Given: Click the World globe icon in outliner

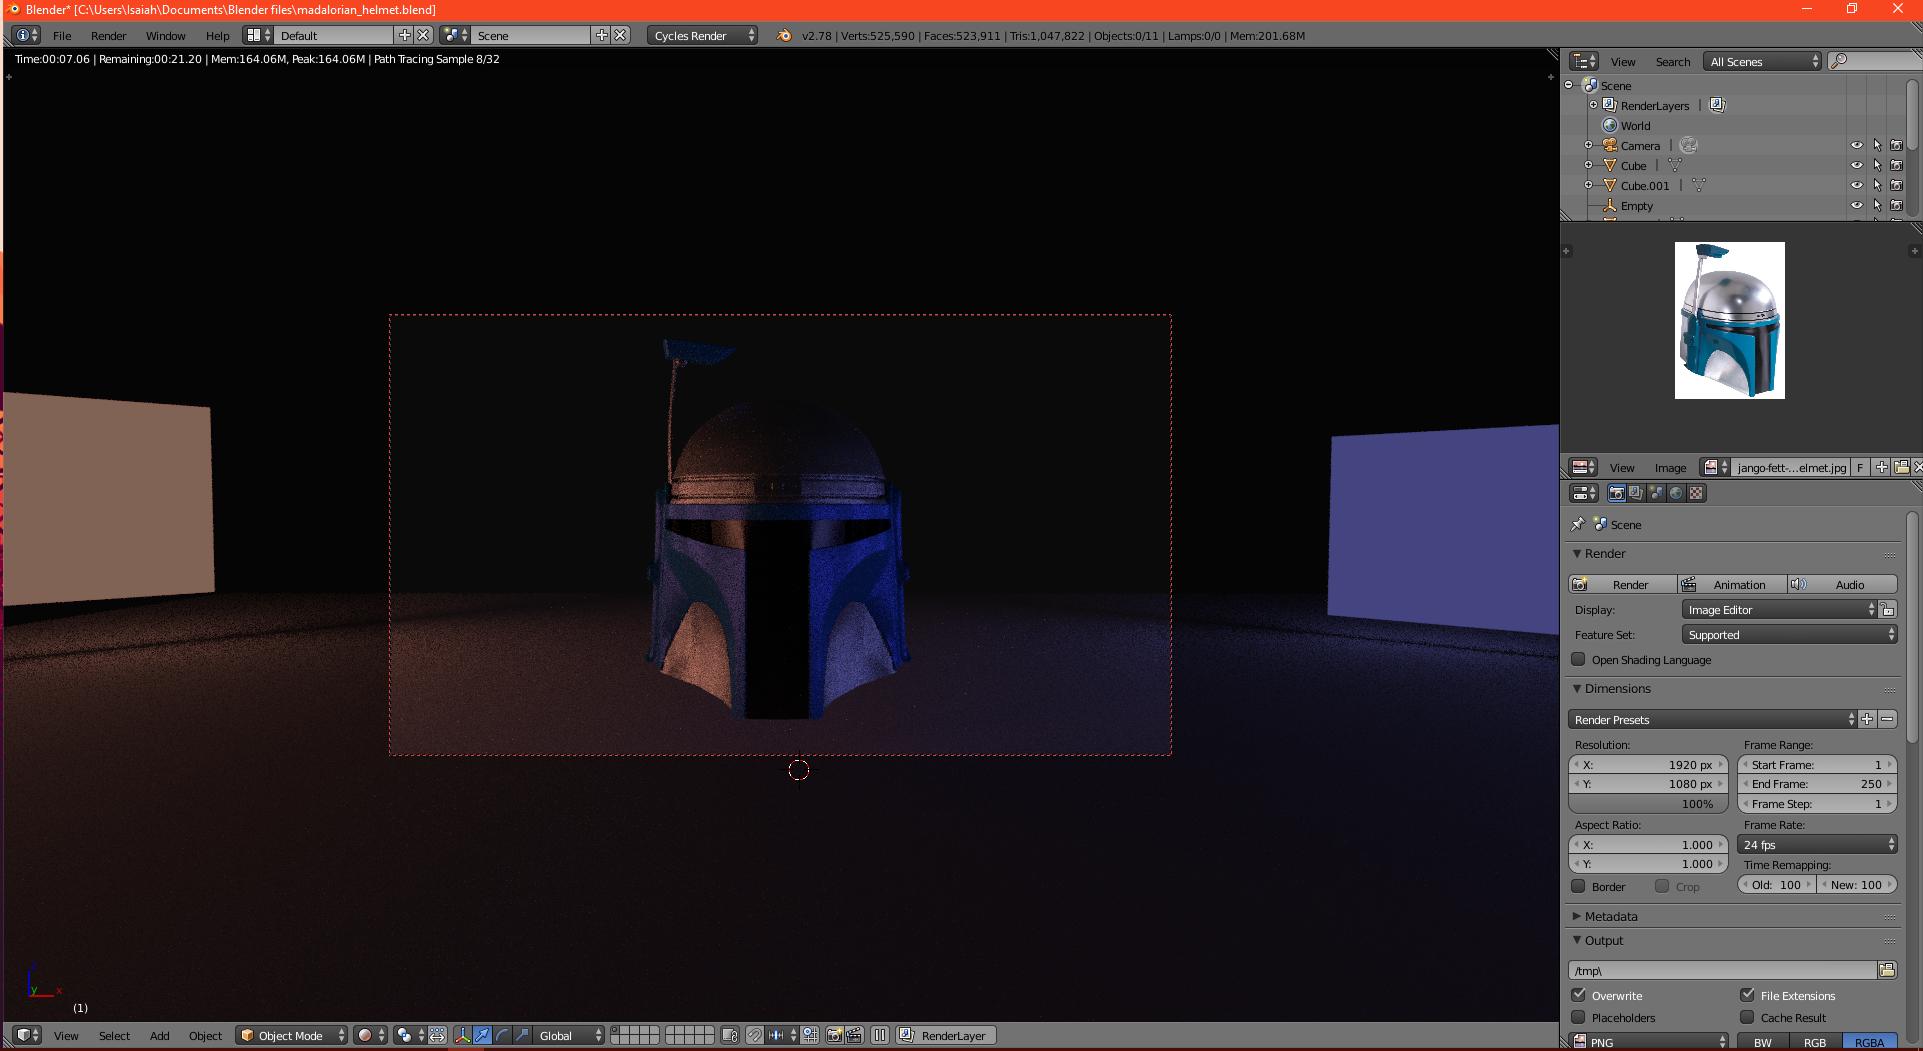Looking at the screenshot, I should pos(1610,125).
